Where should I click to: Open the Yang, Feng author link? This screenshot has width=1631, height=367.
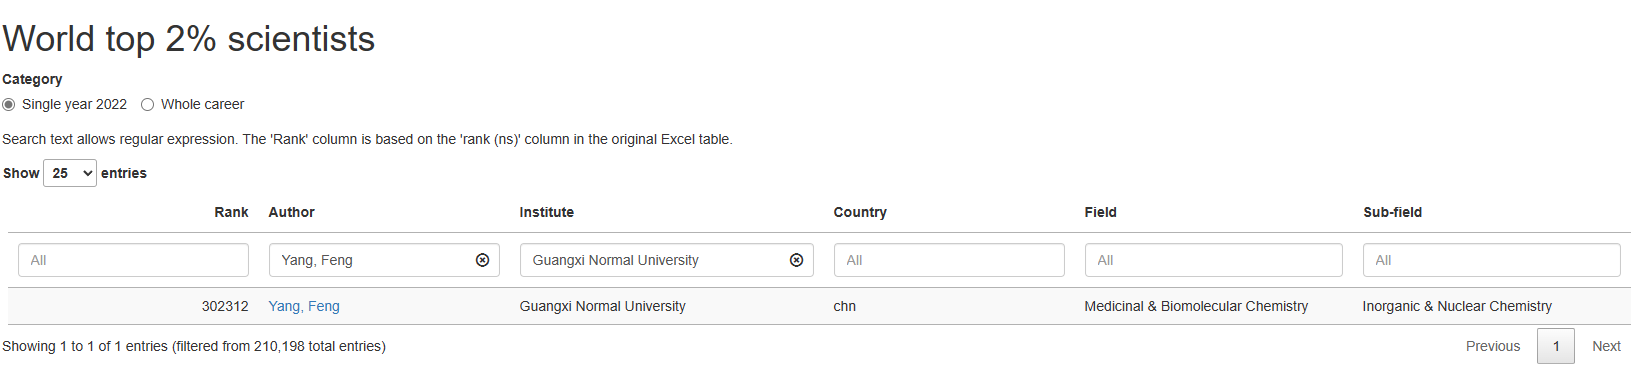click(x=304, y=306)
